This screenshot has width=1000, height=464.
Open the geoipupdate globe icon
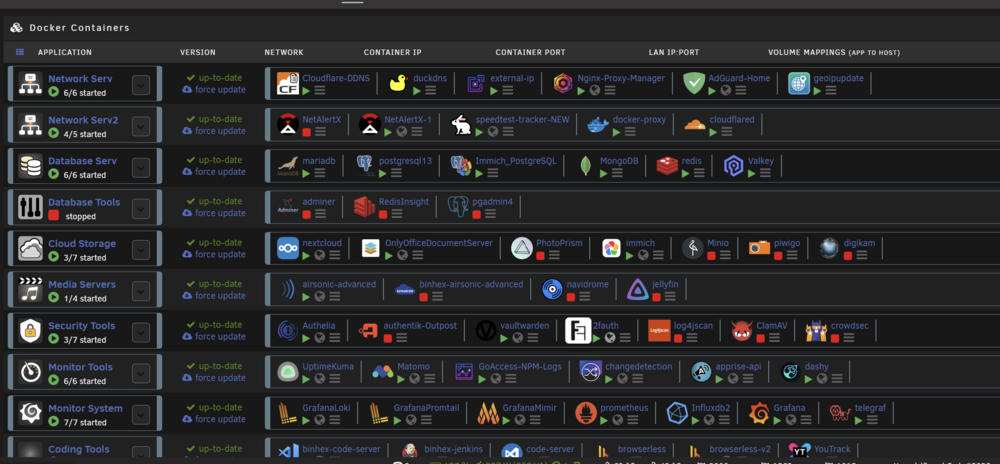[x=798, y=83]
